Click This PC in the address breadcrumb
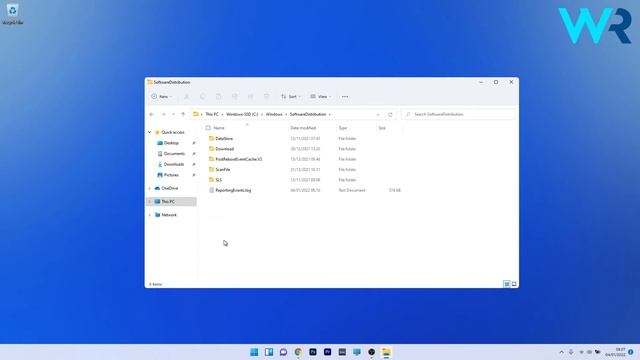The height and width of the screenshot is (360, 640). pyautogui.click(x=212, y=114)
